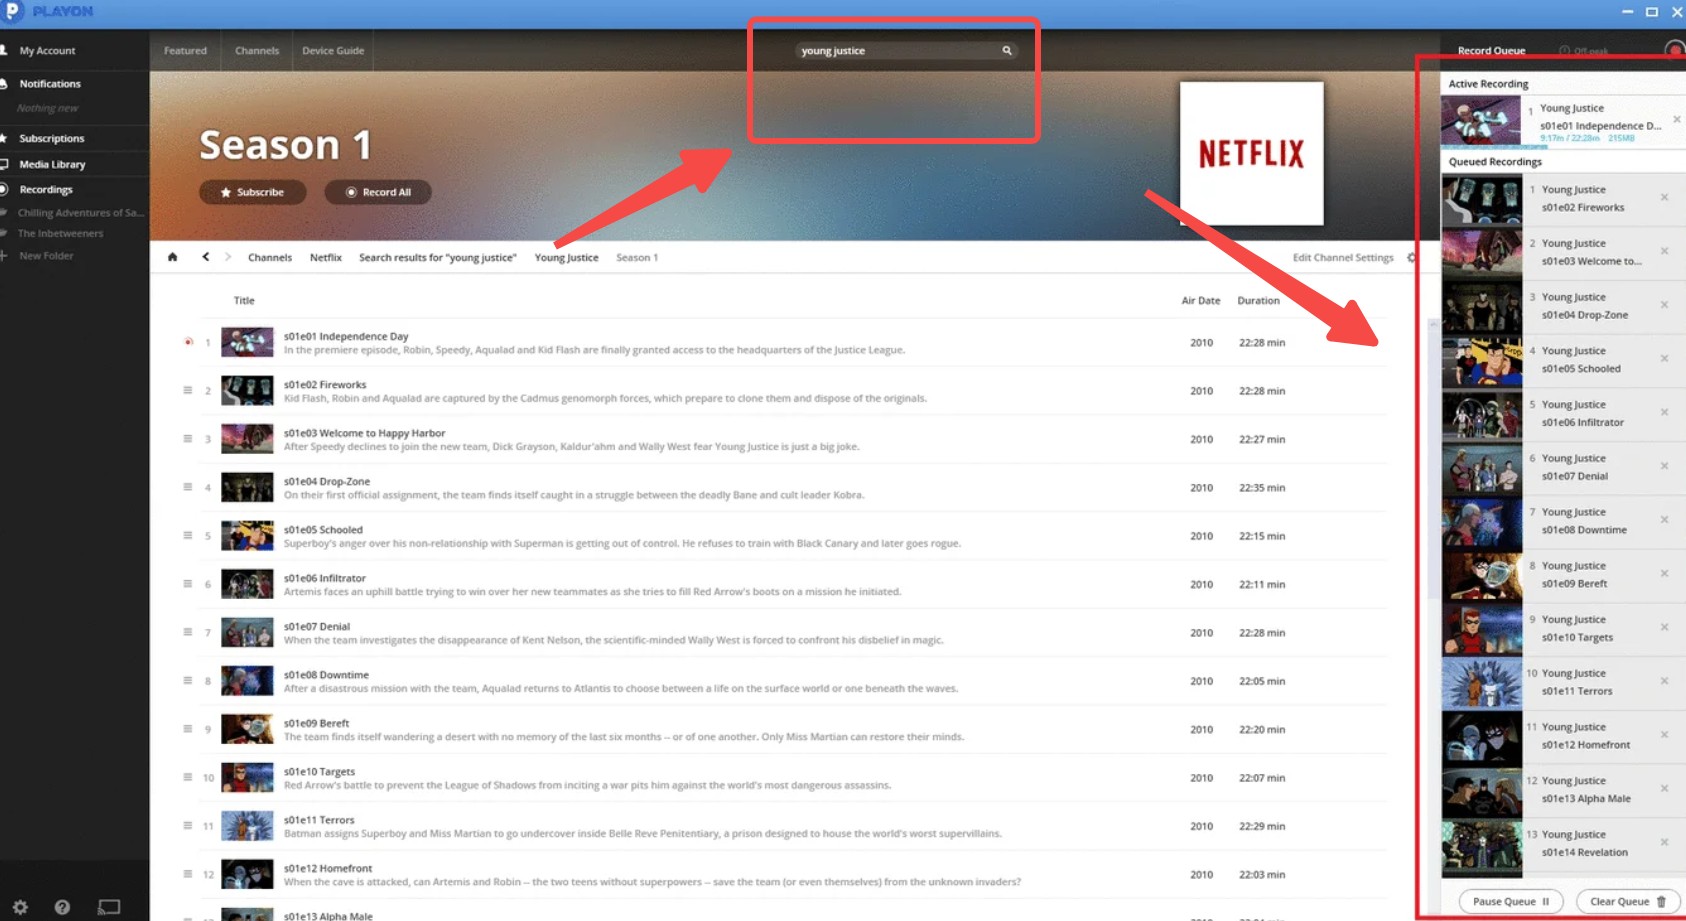The image size is (1686, 921).
Task: Remove s01e05 Schooled from queue
Action: pyautogui.click(x=1665, y=358)
